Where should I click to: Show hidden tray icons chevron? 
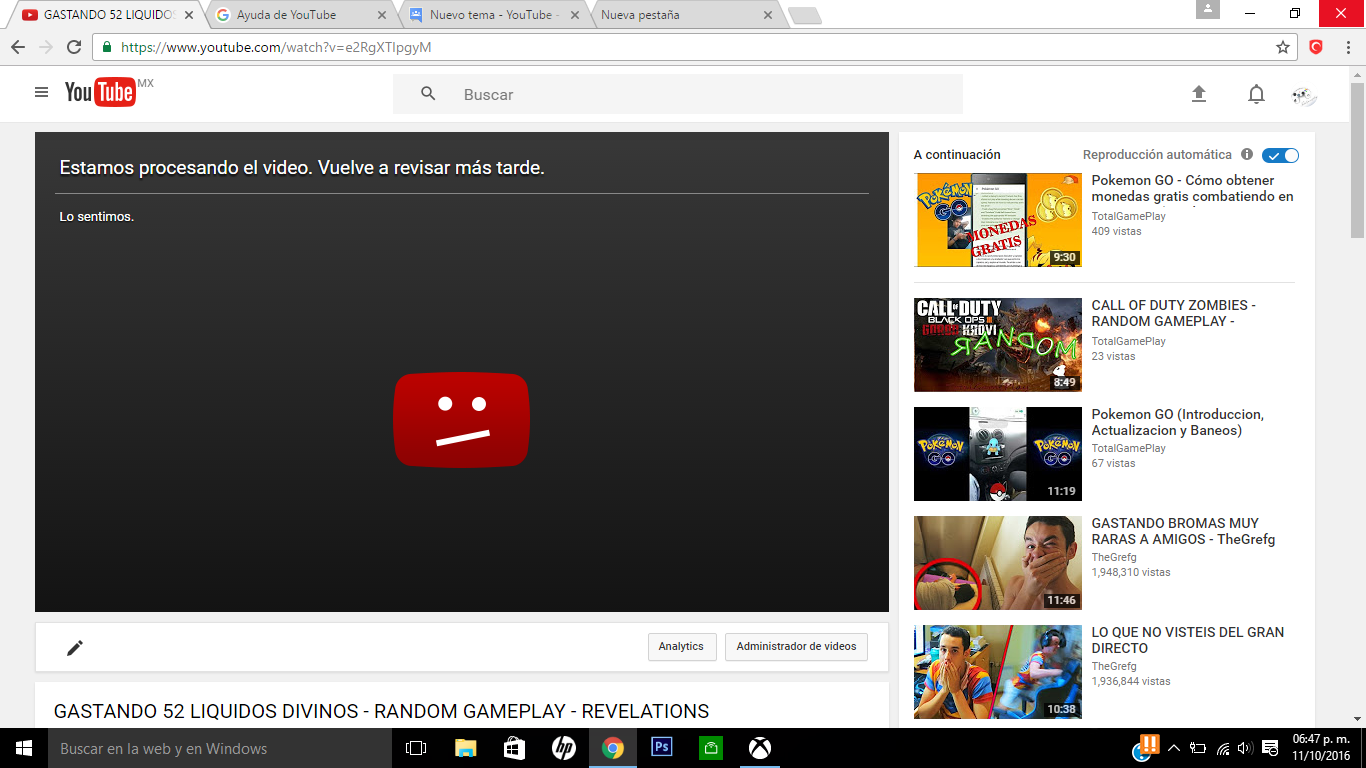[1174, 748]
